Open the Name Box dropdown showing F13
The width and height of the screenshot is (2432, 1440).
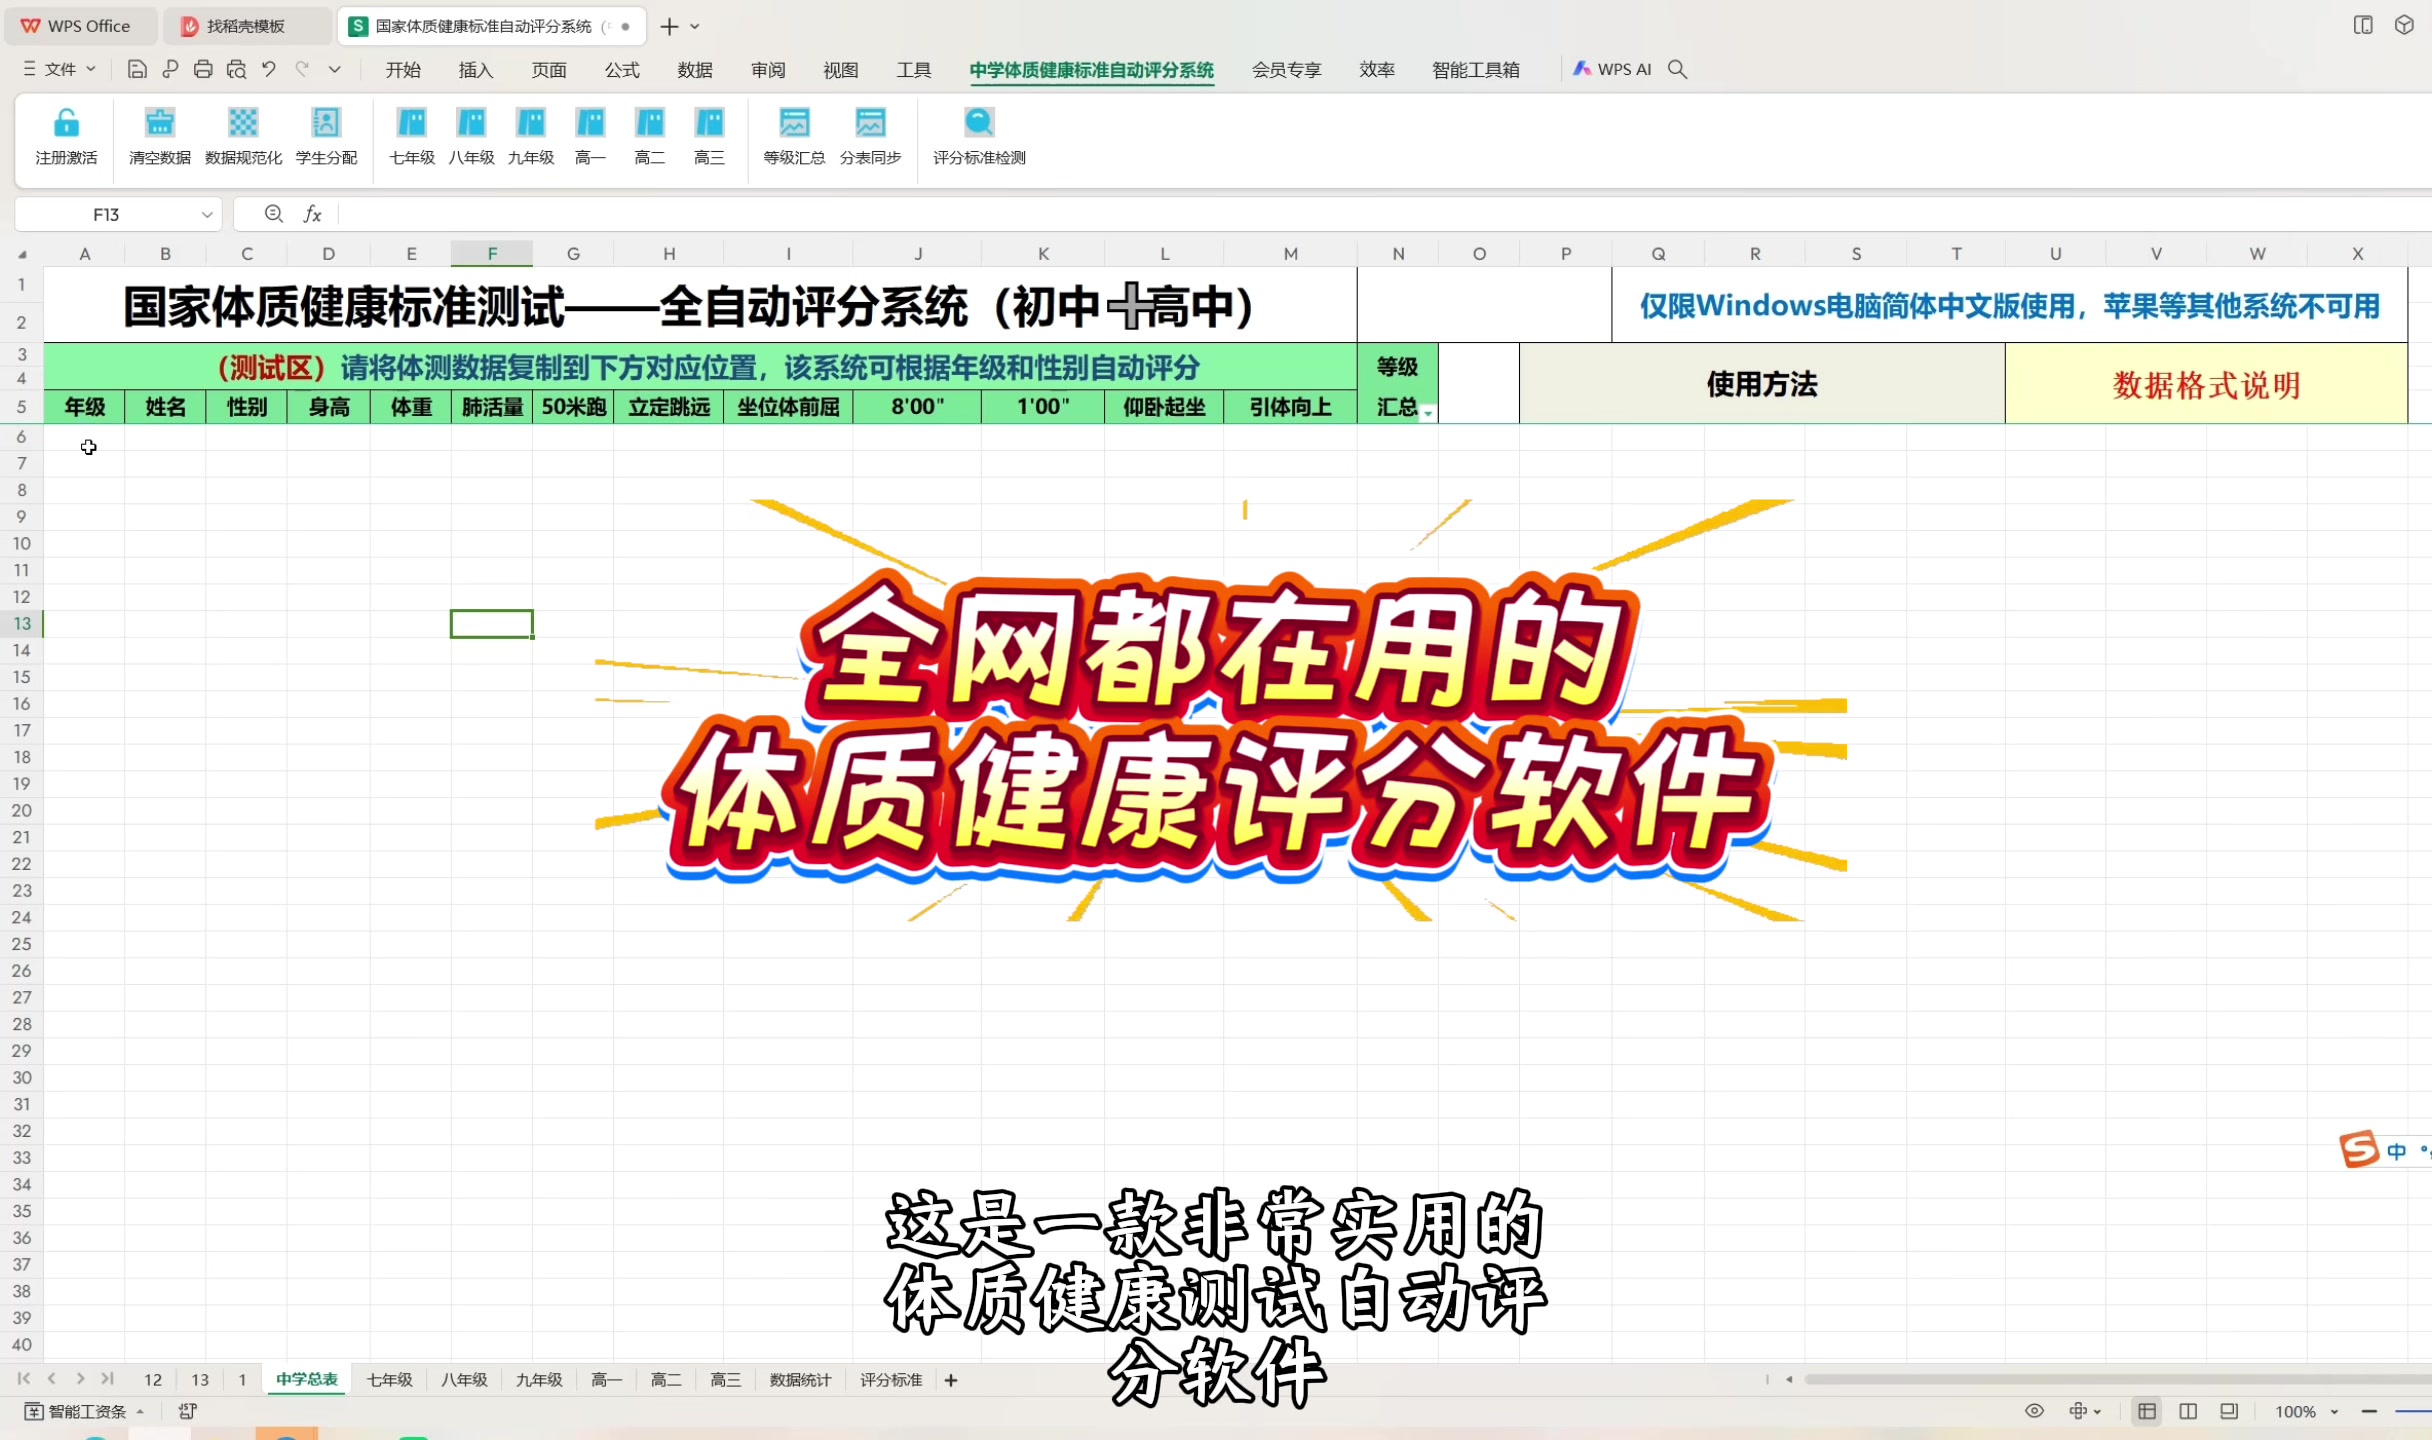pos(207,214)
